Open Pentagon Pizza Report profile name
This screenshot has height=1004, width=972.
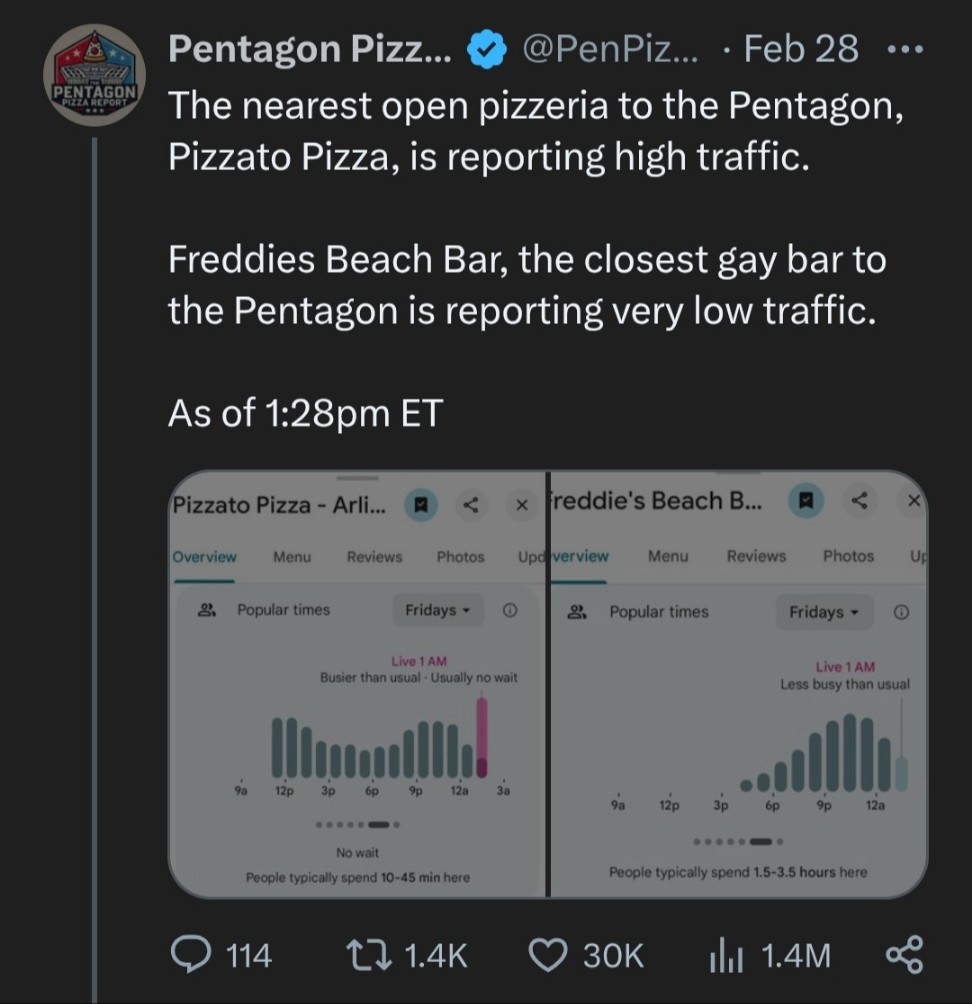[309, 48]
